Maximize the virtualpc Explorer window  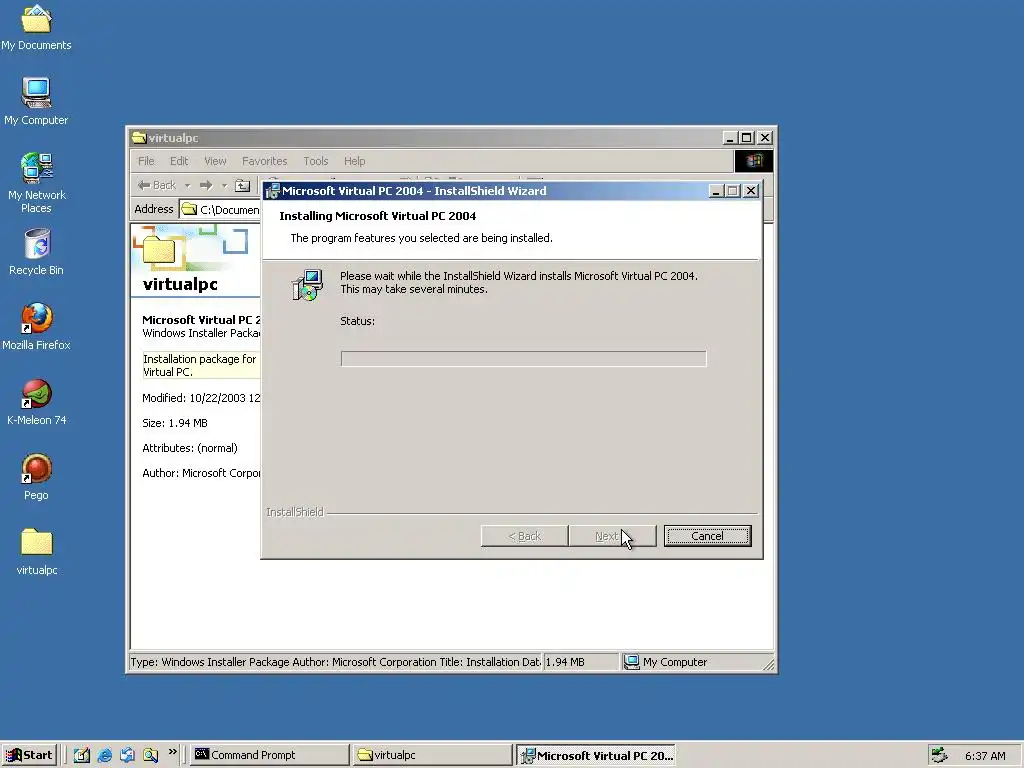coord(747,138)
